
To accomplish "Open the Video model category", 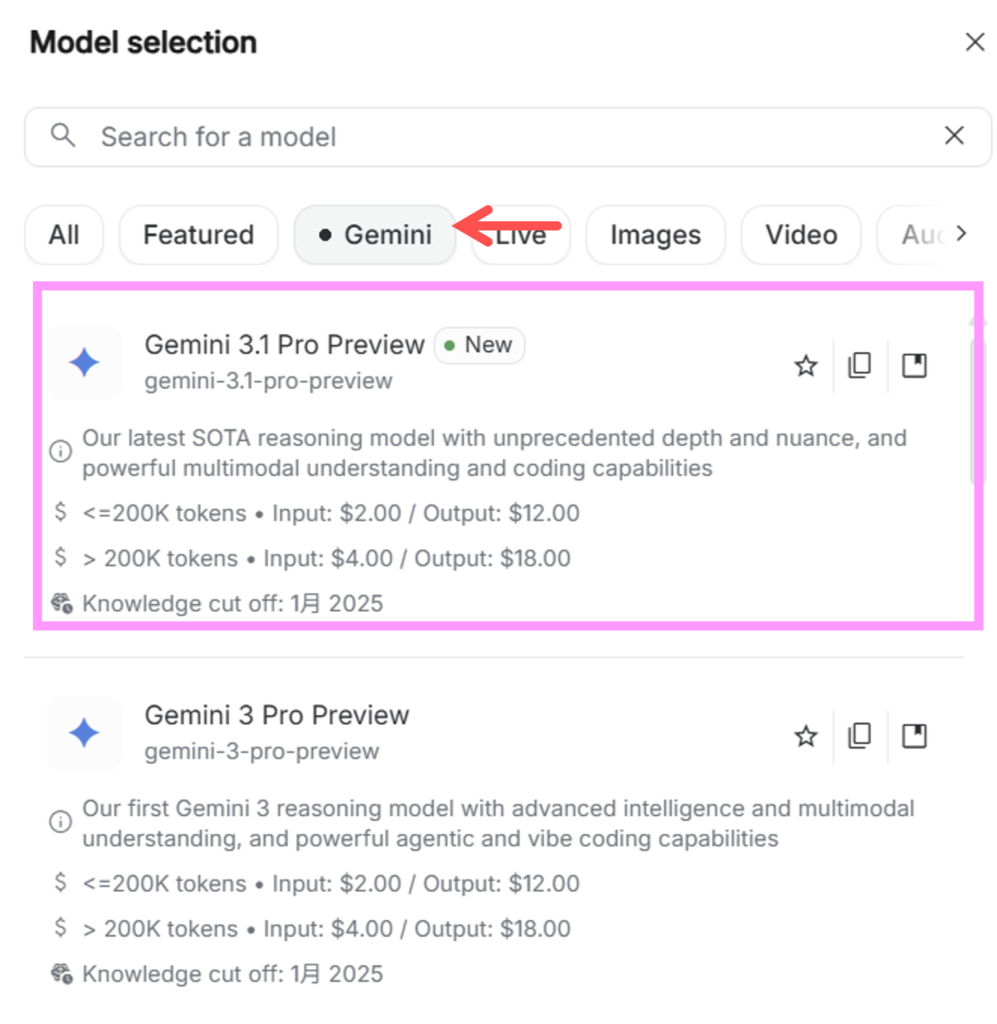I will coord(800,235).
